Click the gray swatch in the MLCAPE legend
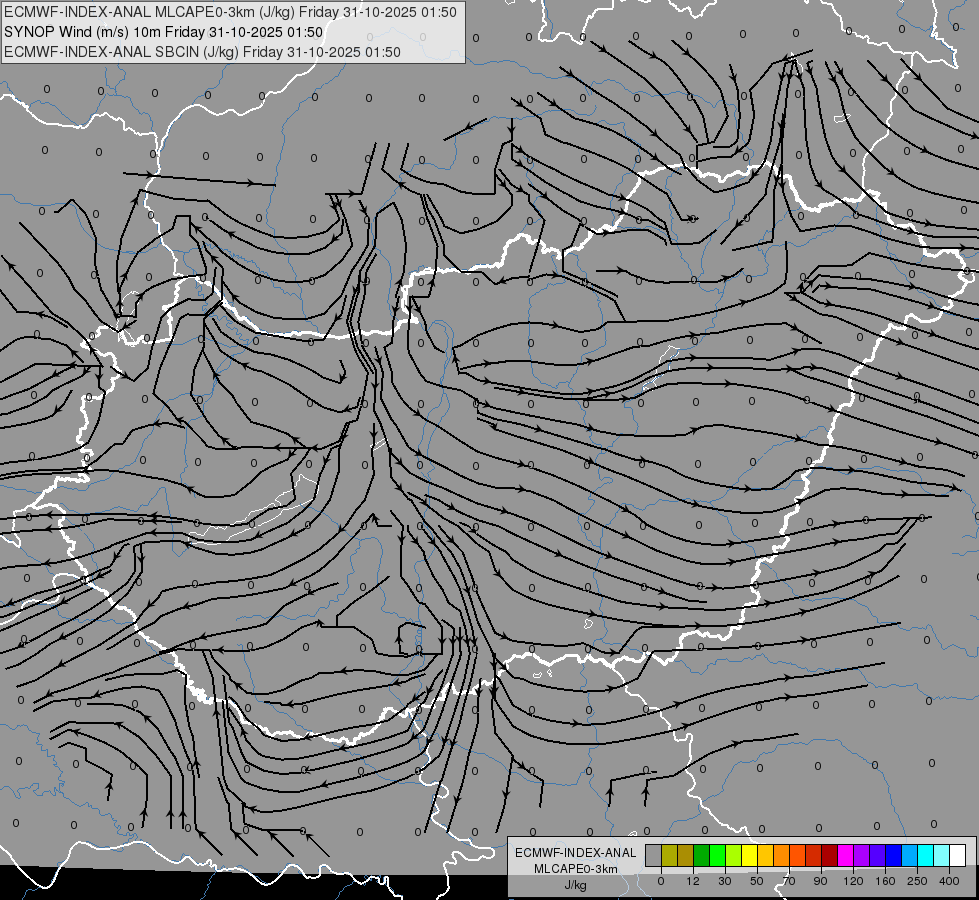 pyautogui.click(x=654, y=855)
